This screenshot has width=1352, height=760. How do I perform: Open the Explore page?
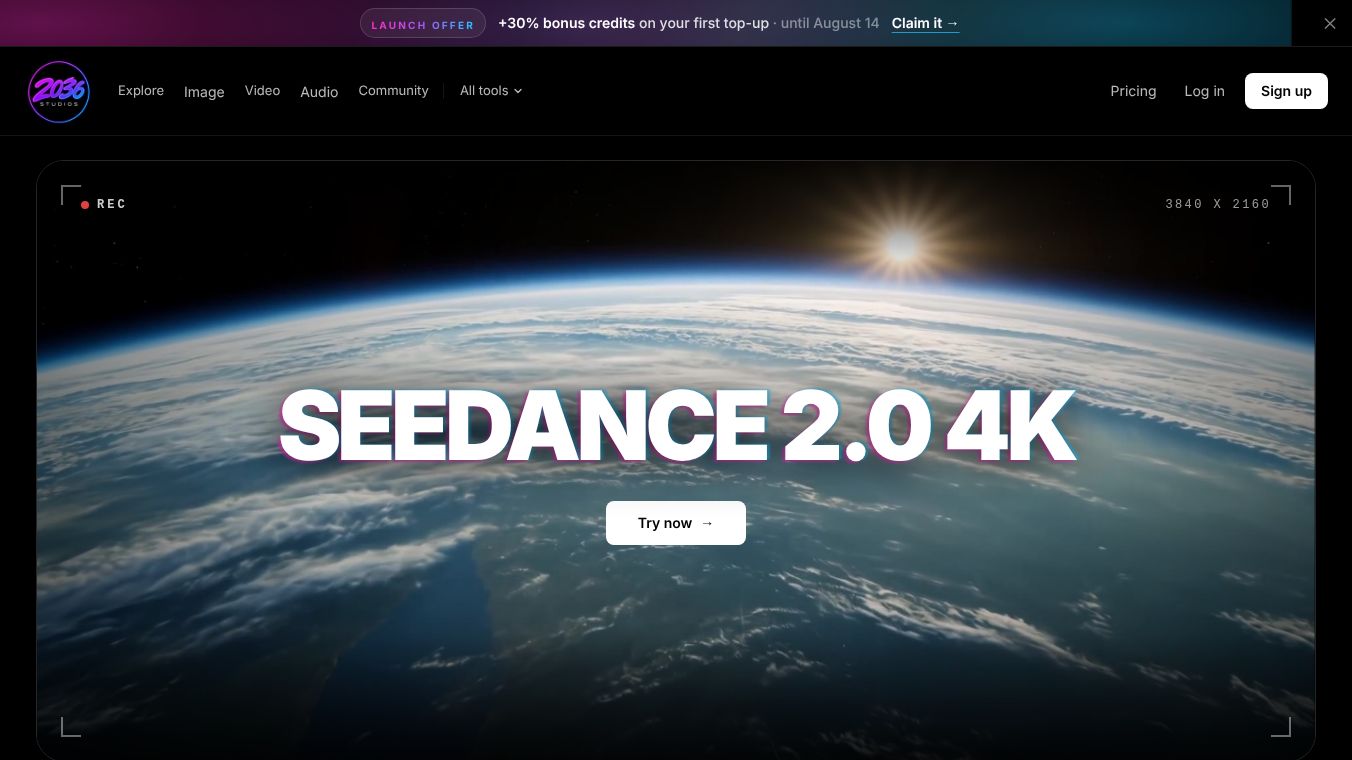(x=141, y=91)
